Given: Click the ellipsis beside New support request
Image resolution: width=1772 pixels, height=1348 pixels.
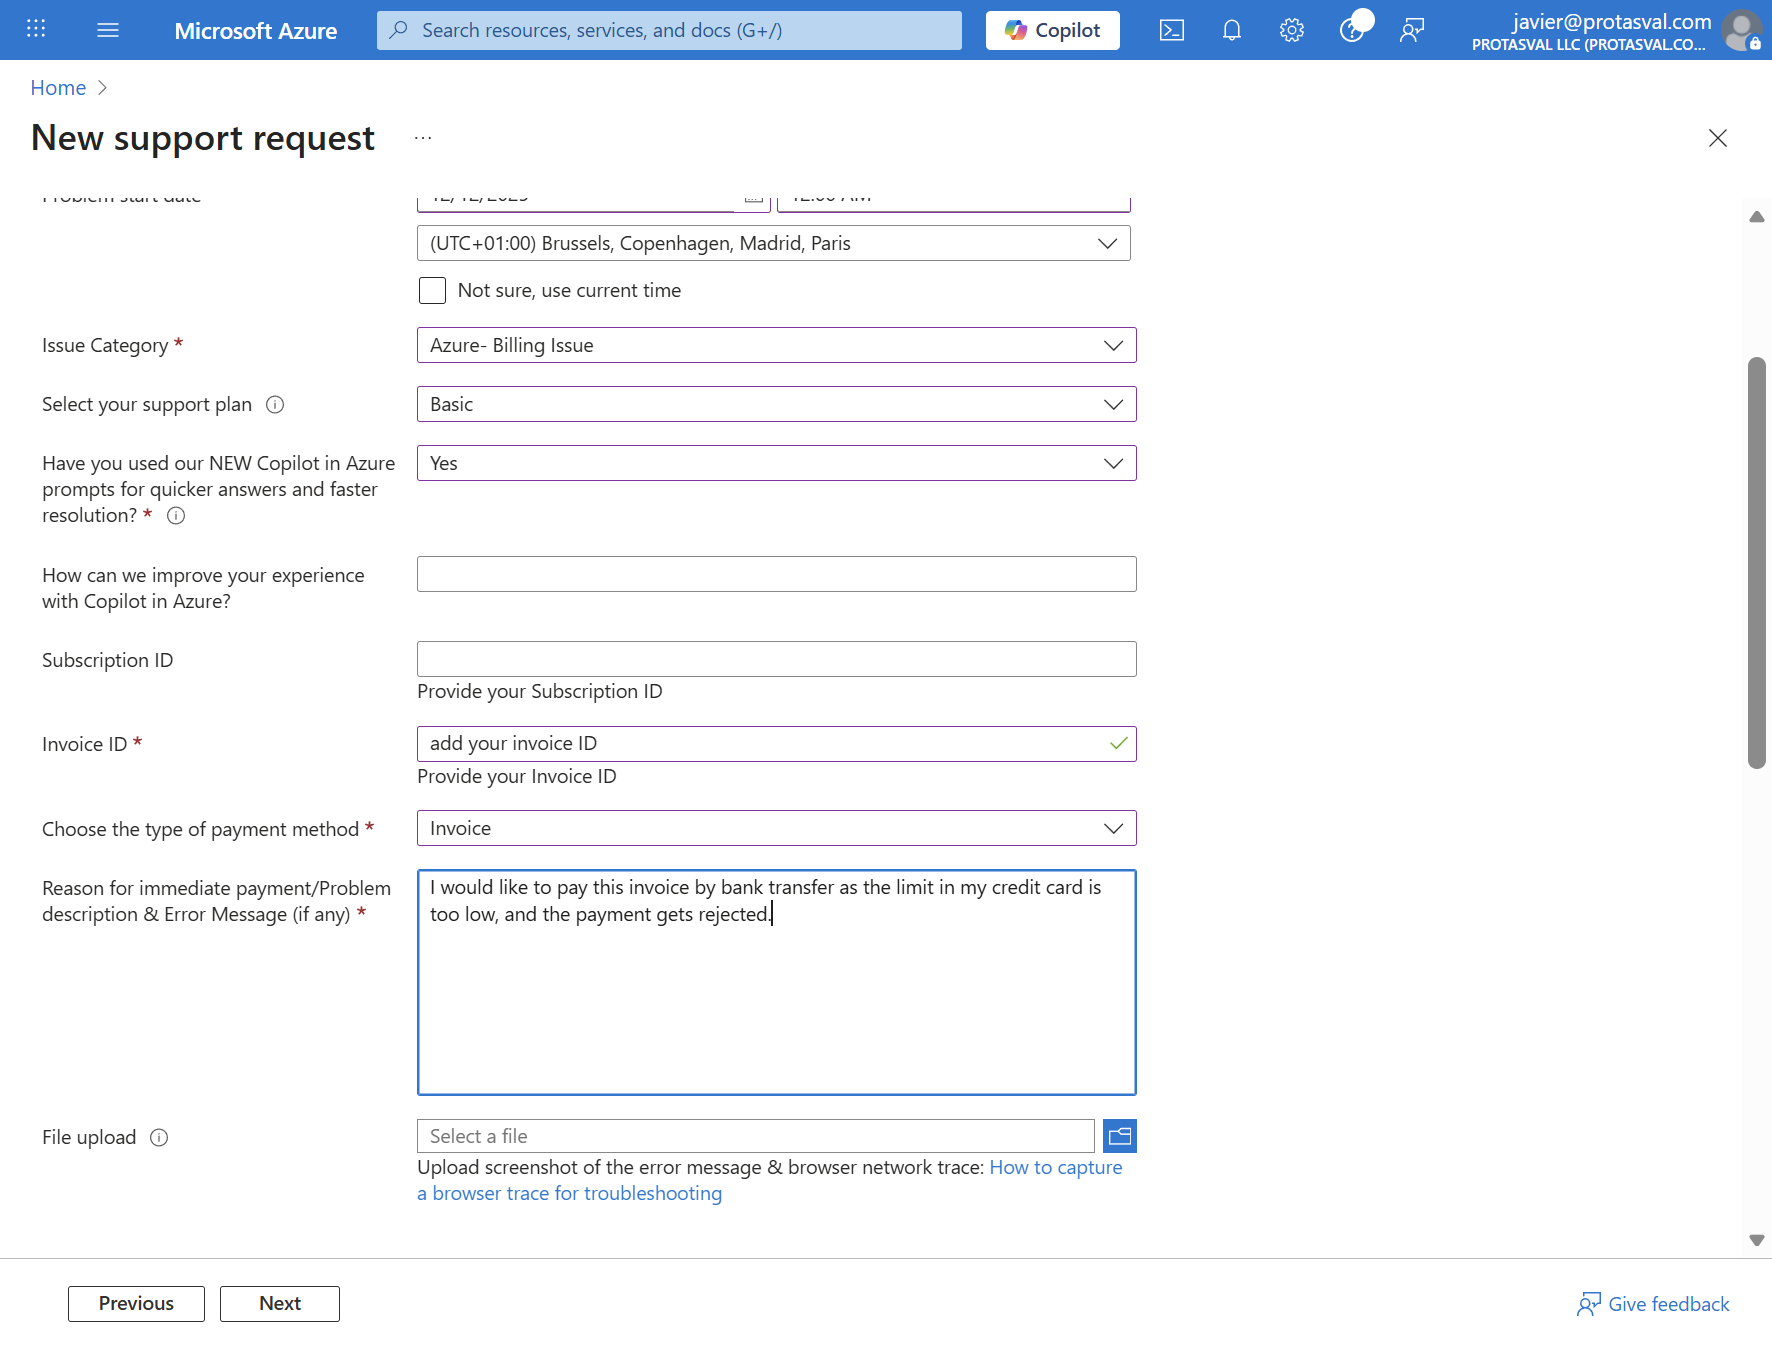Looking at the screenshot, I should tap(423, 138).
